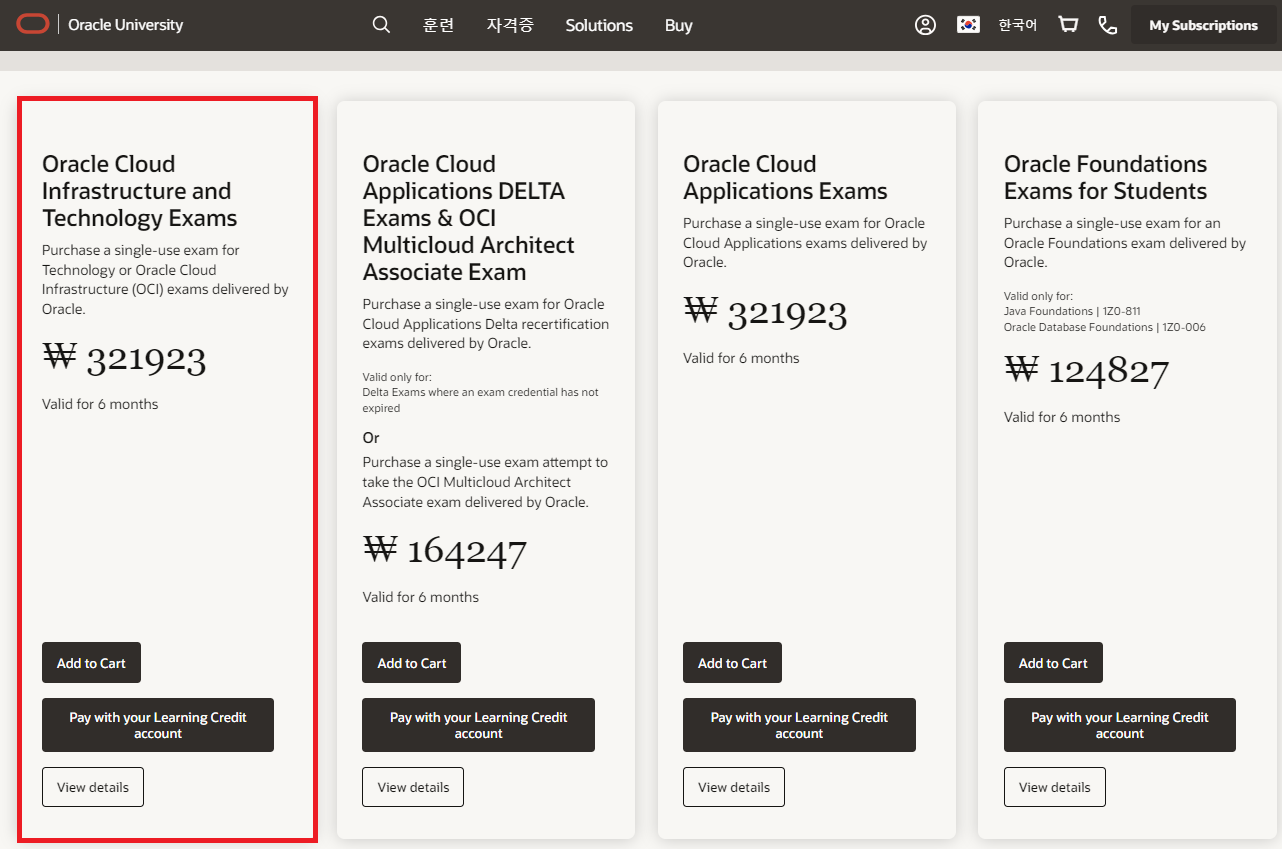Open the 훈련 menu

click(438, 25)
